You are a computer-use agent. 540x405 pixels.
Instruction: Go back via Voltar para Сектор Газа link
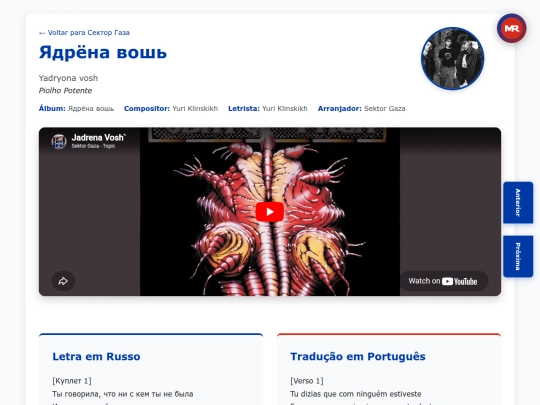84,33
